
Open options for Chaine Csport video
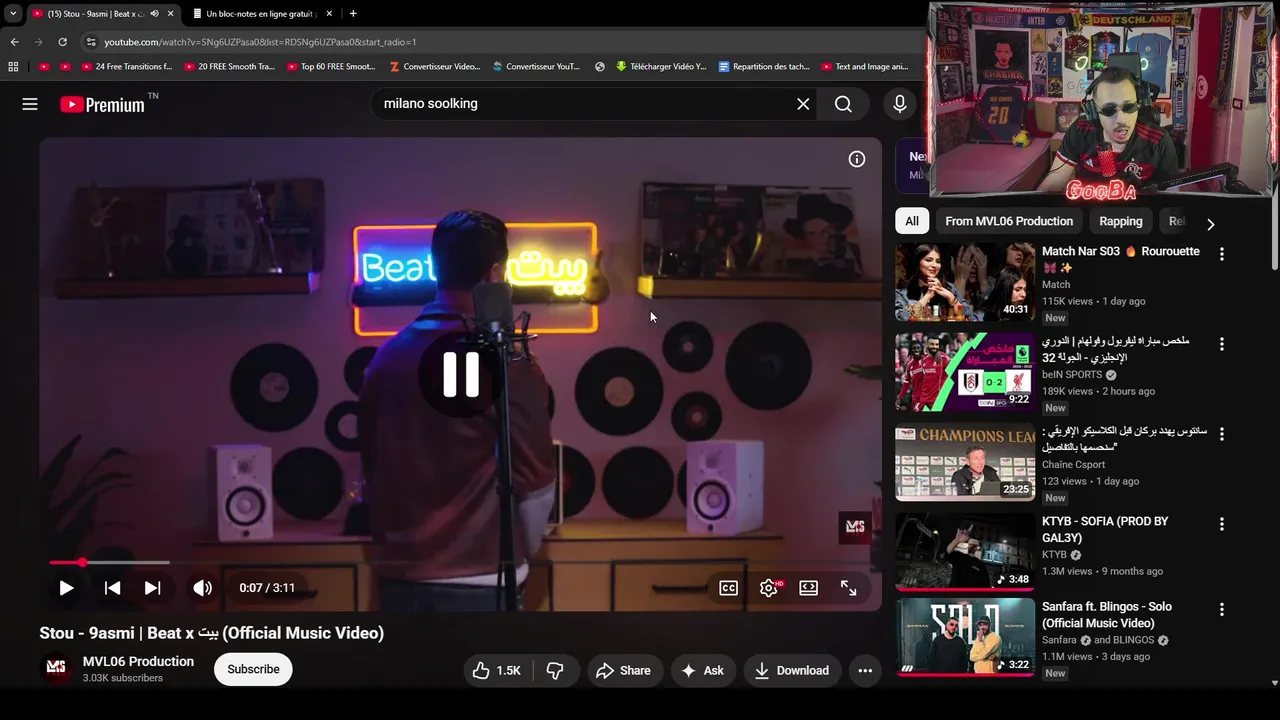click(x=1221, y=434)
